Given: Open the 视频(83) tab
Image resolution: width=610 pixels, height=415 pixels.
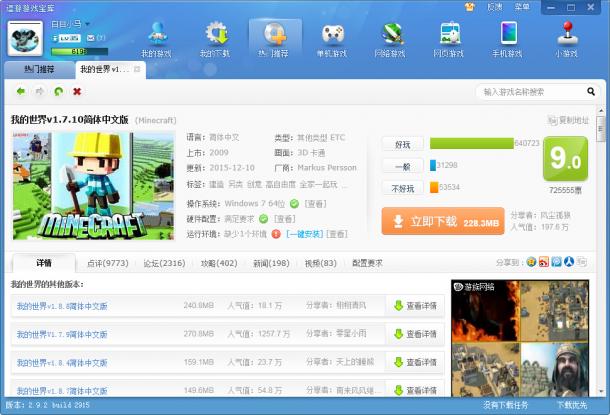Looking at the screenshot, I should point(321,263).
